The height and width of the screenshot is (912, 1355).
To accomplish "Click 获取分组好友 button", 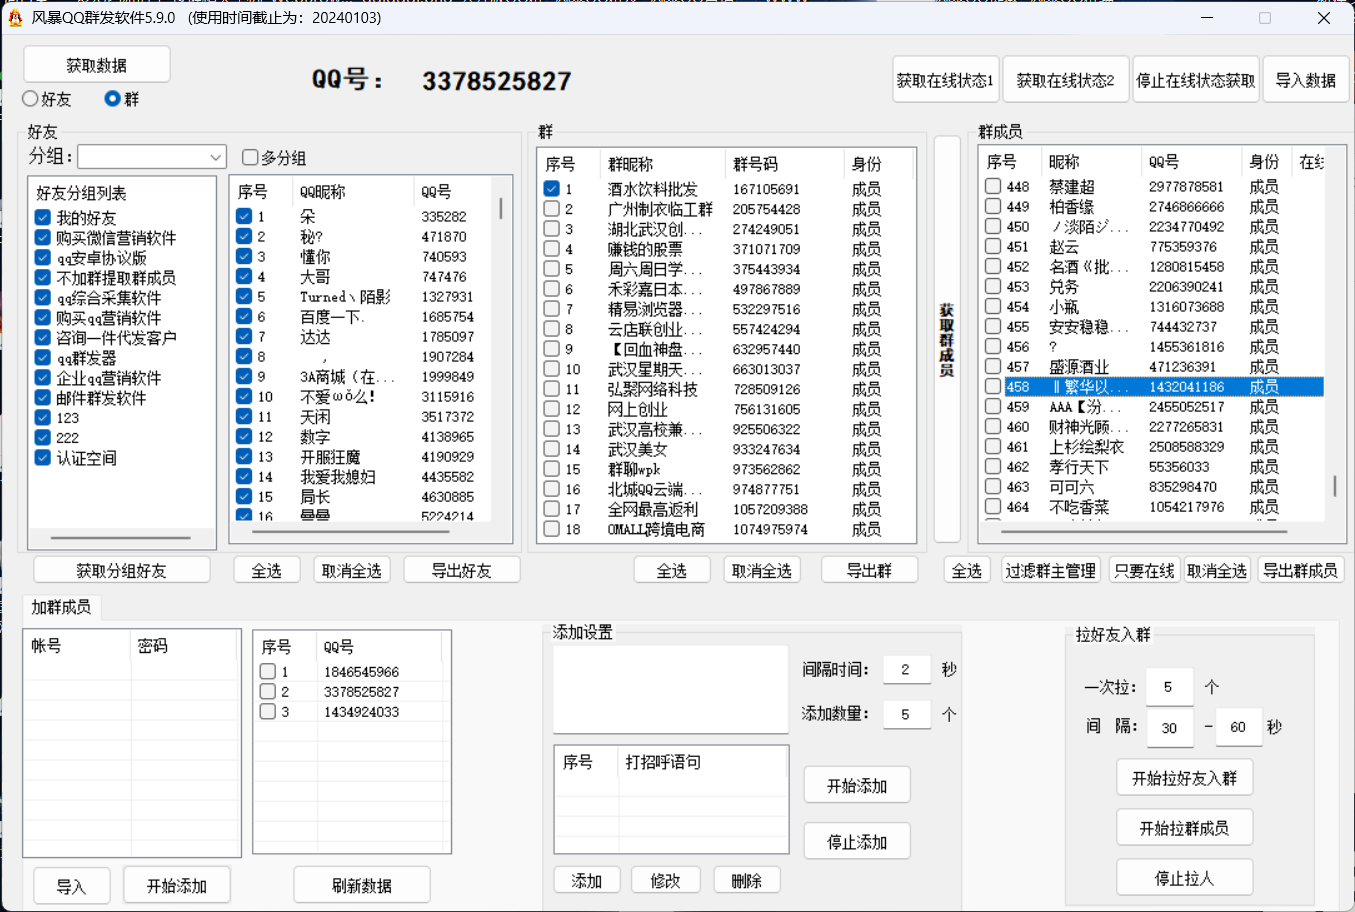I will tap(122, 570).
